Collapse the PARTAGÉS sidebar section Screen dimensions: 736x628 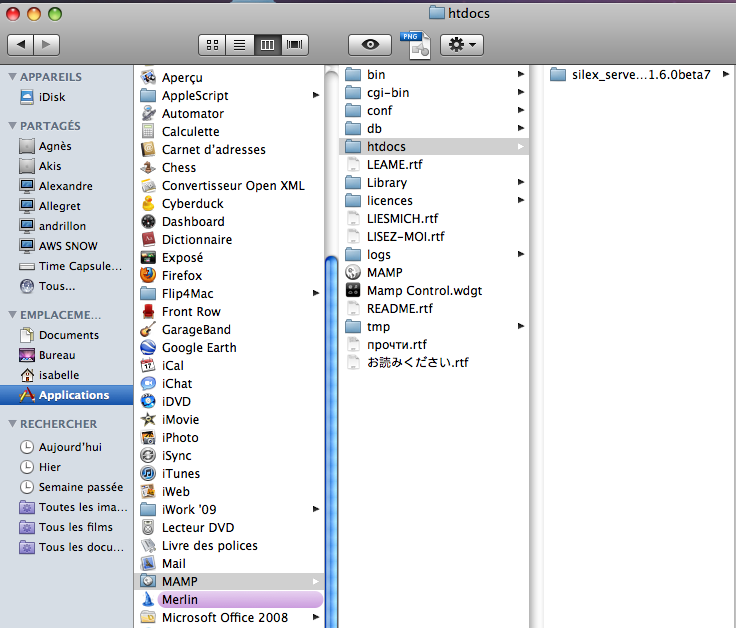12,126
